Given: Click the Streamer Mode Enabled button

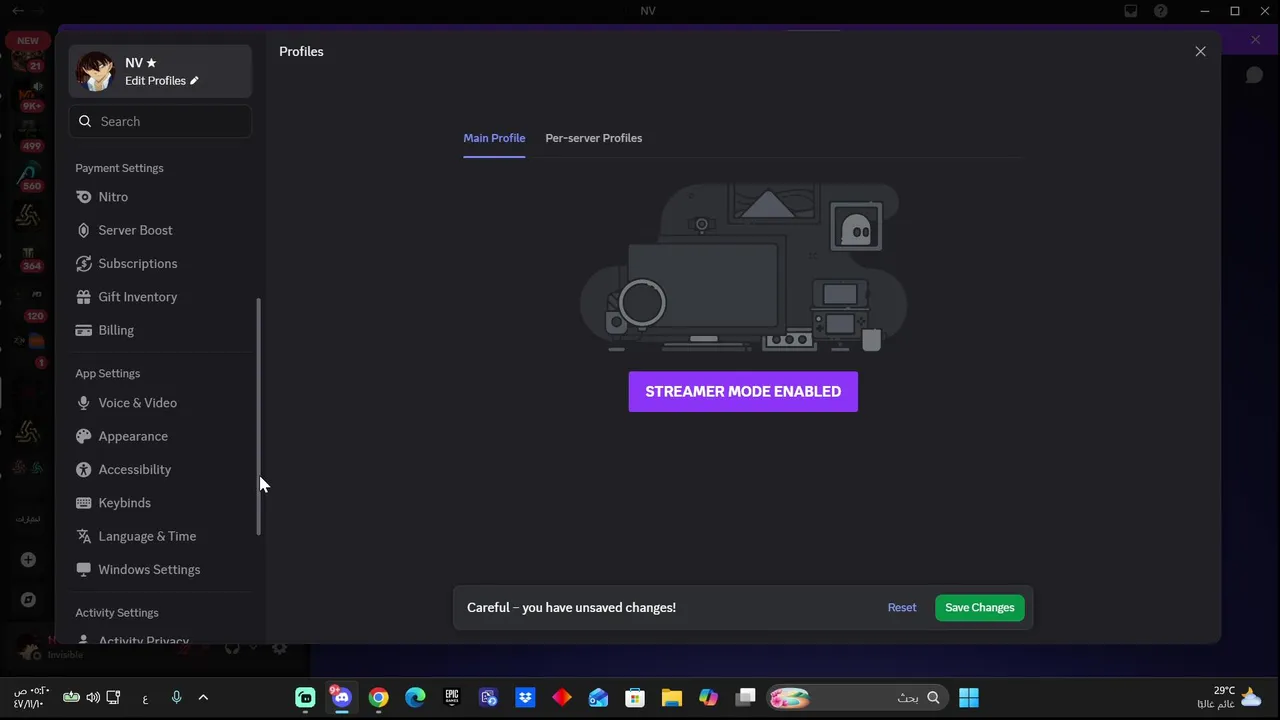Looking at the screenshot, I should pos(743,392).
